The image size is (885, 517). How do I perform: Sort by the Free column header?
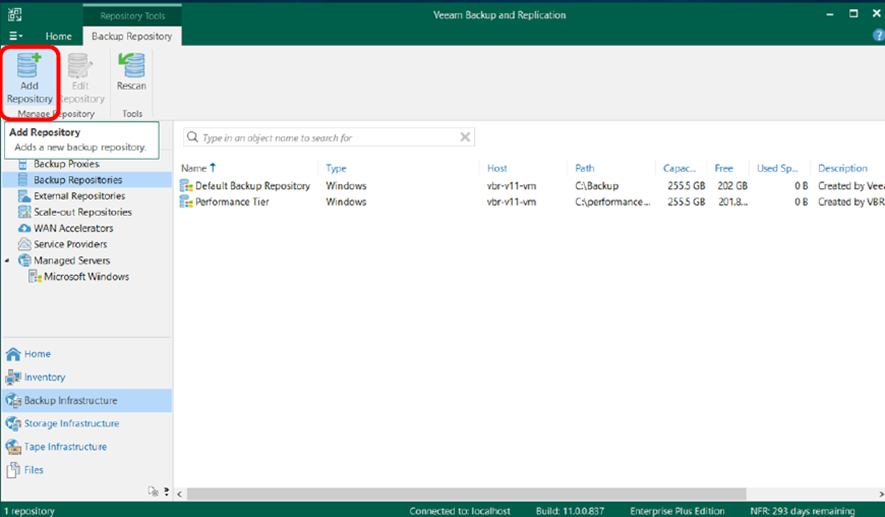click(724, 168)
